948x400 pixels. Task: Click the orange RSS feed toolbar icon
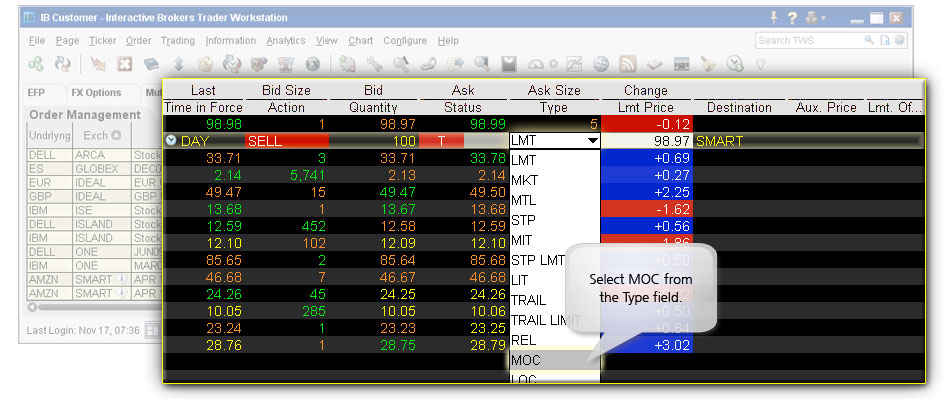(628, 63)
